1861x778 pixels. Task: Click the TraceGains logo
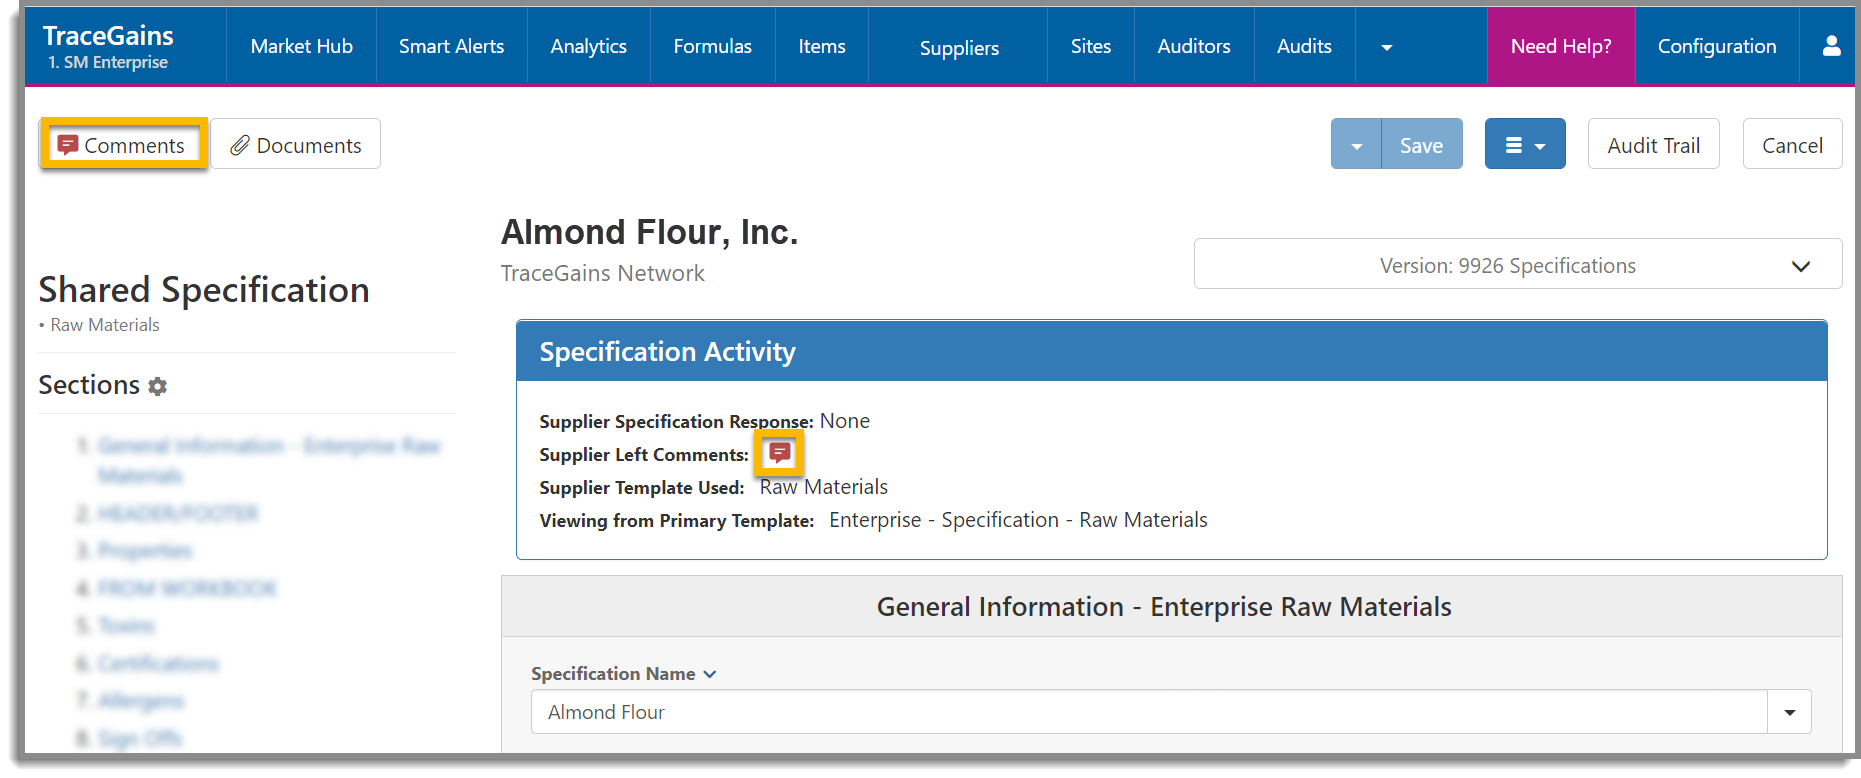coord(108,36)
